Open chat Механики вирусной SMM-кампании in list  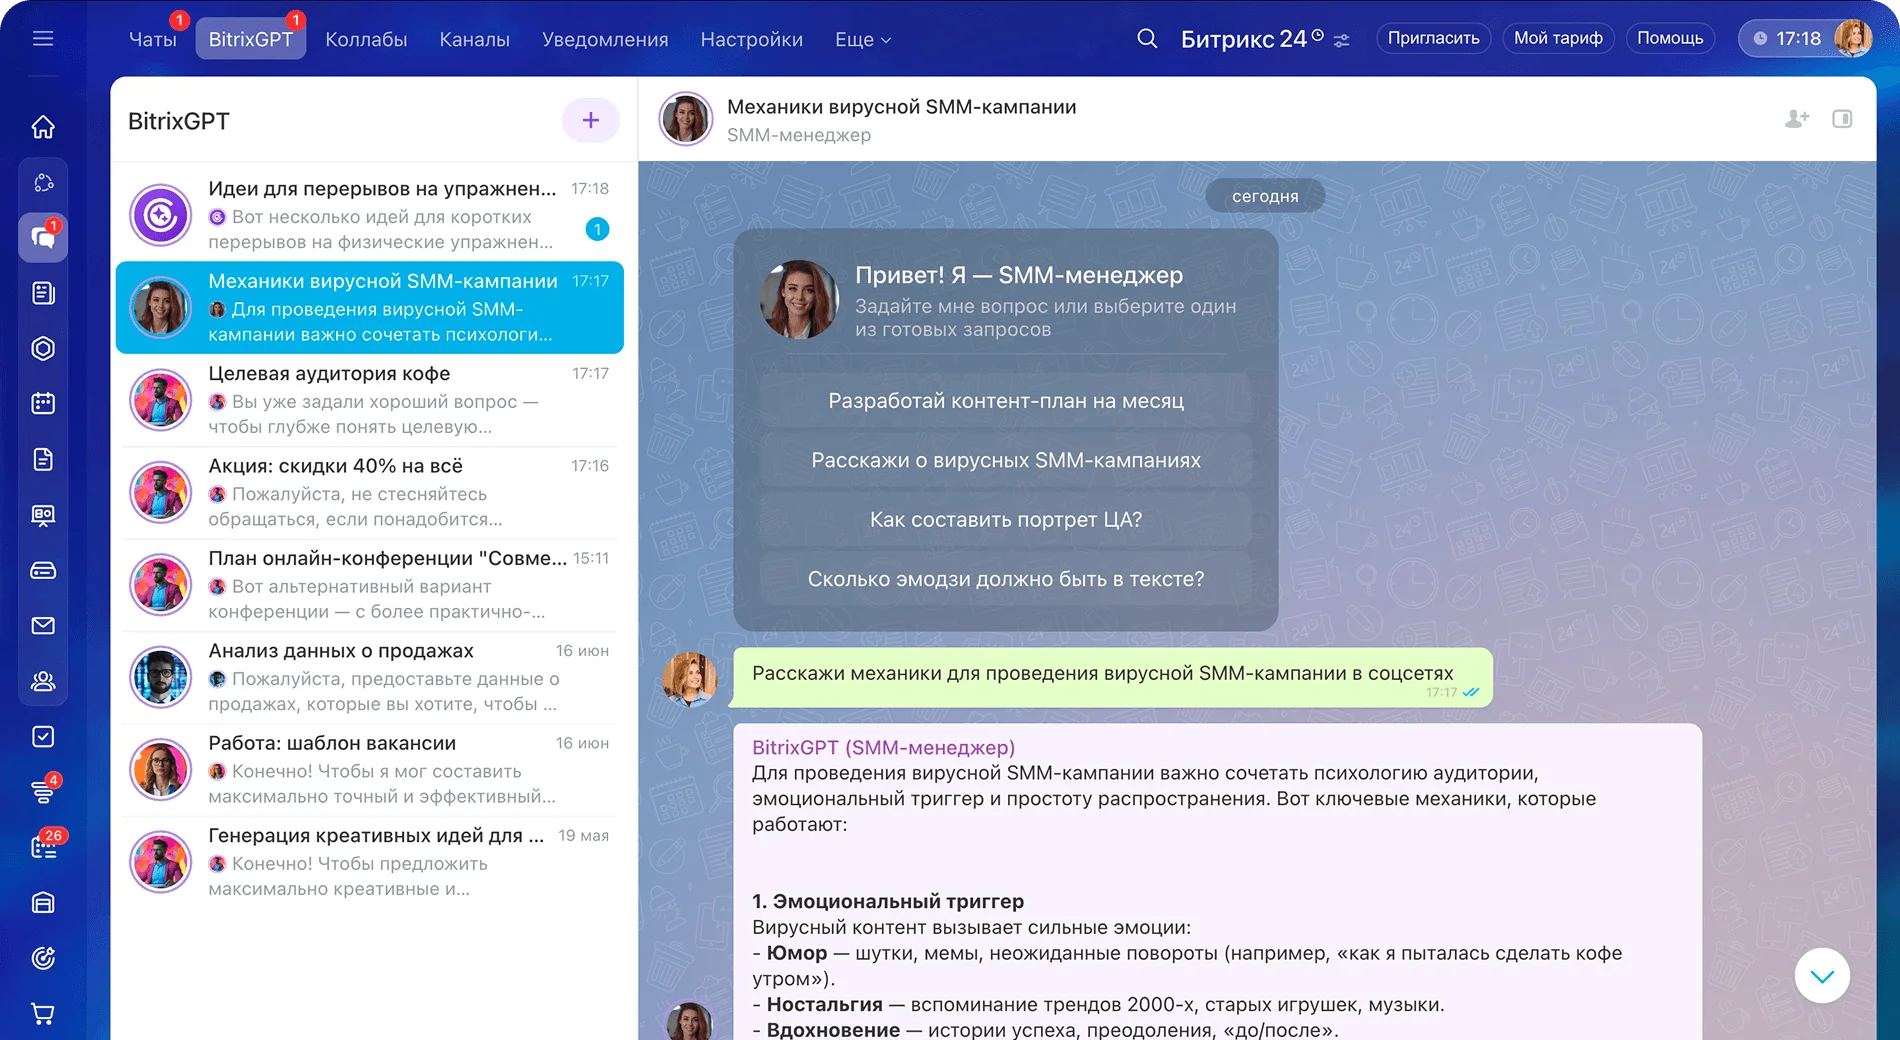click(370, 308)
